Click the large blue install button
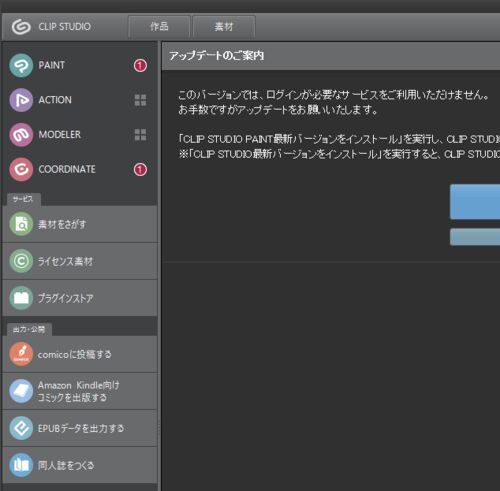Image resolution: width=500 pixels, height=491 pixels. (x=475, y=202)
